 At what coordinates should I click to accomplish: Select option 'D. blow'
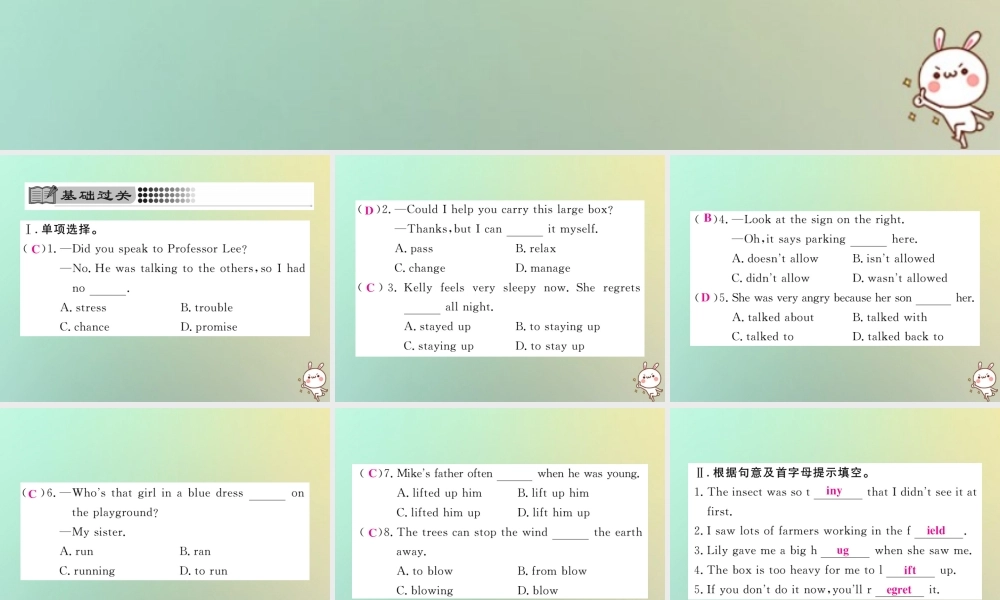click(x=537, y=591)
